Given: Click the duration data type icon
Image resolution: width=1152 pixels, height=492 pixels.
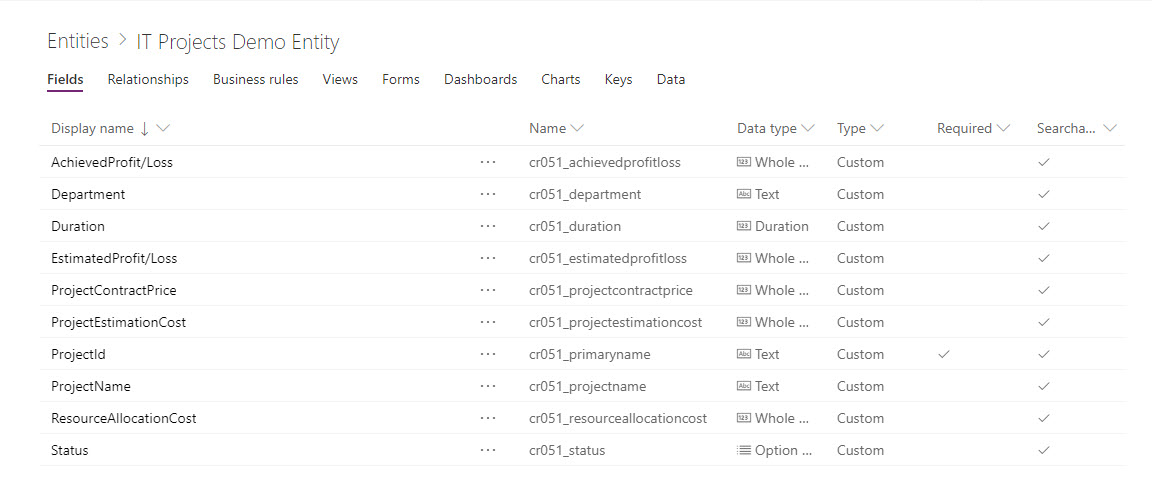Looking at the screenshot, I should pos(743,226).
